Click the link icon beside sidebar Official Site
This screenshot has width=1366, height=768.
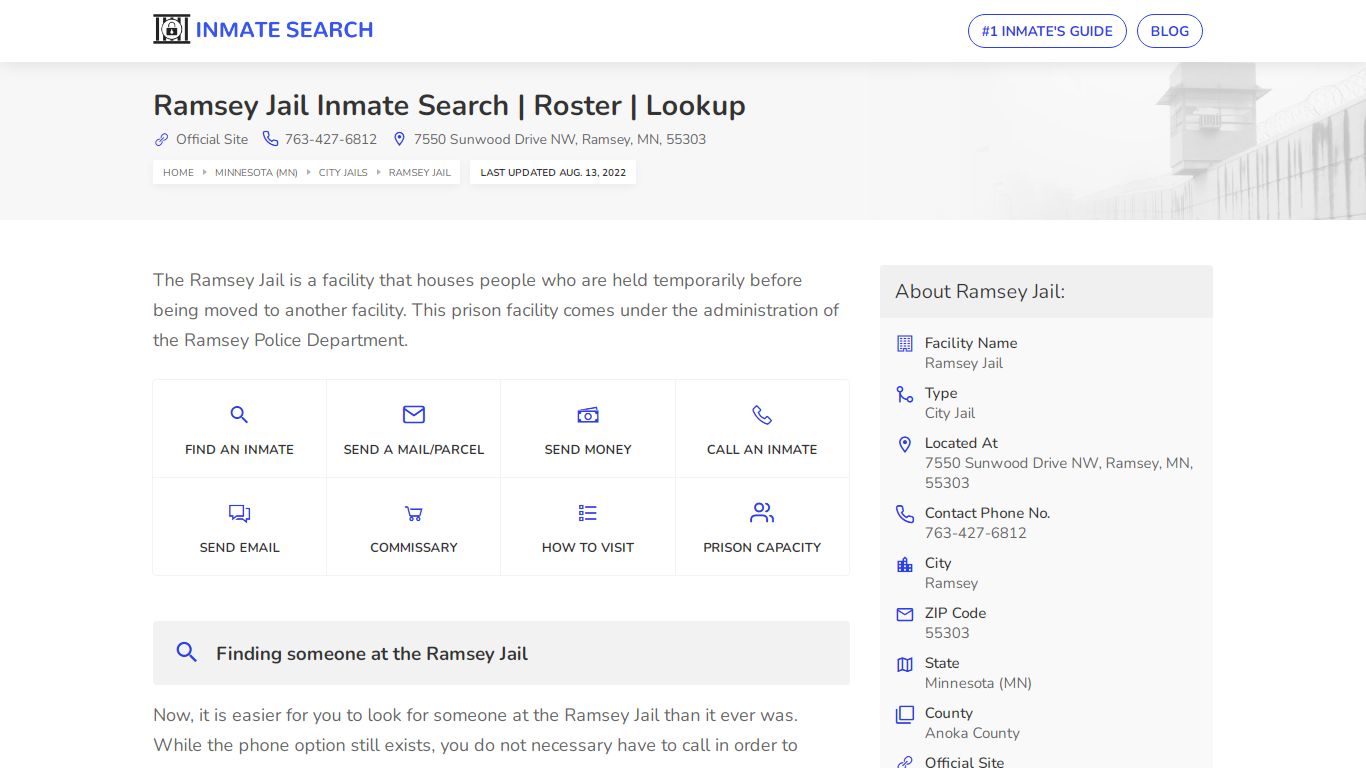click(x=905, y=762)
